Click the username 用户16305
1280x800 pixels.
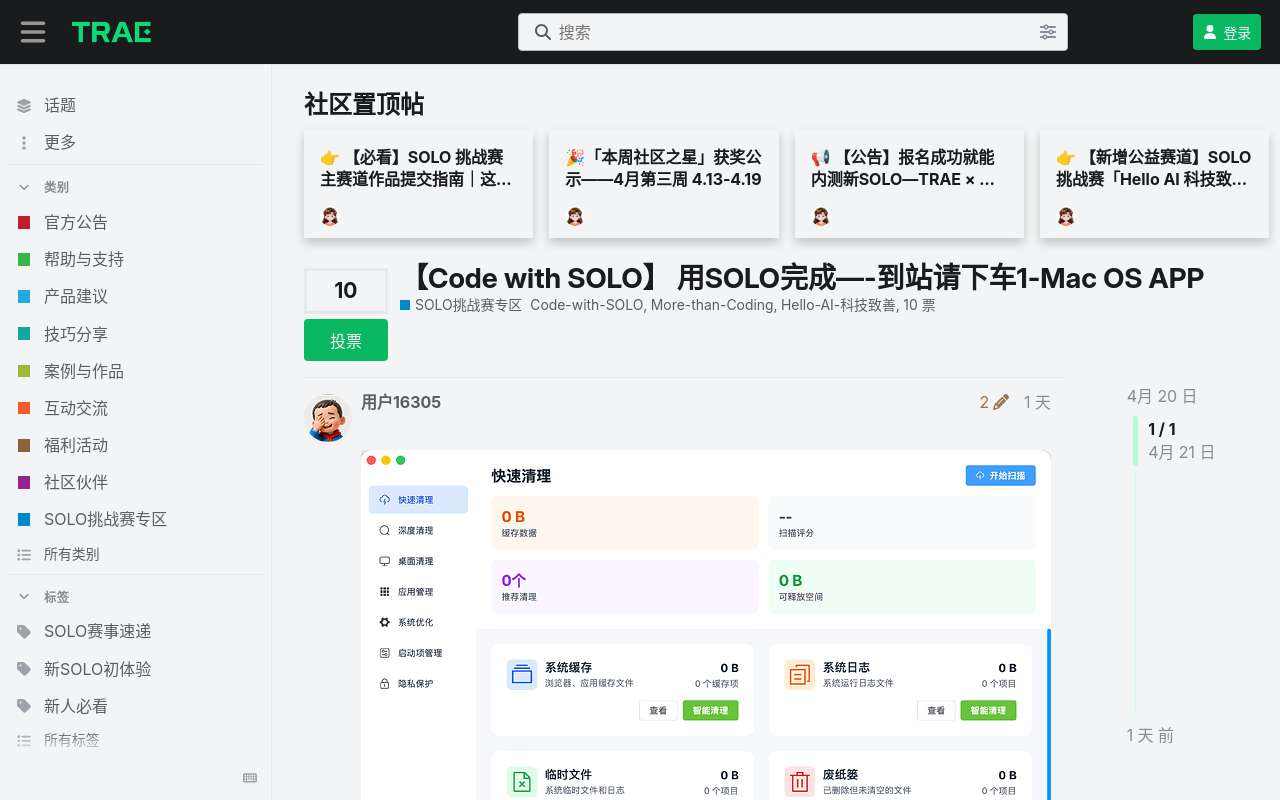click(x=401, y=402)
